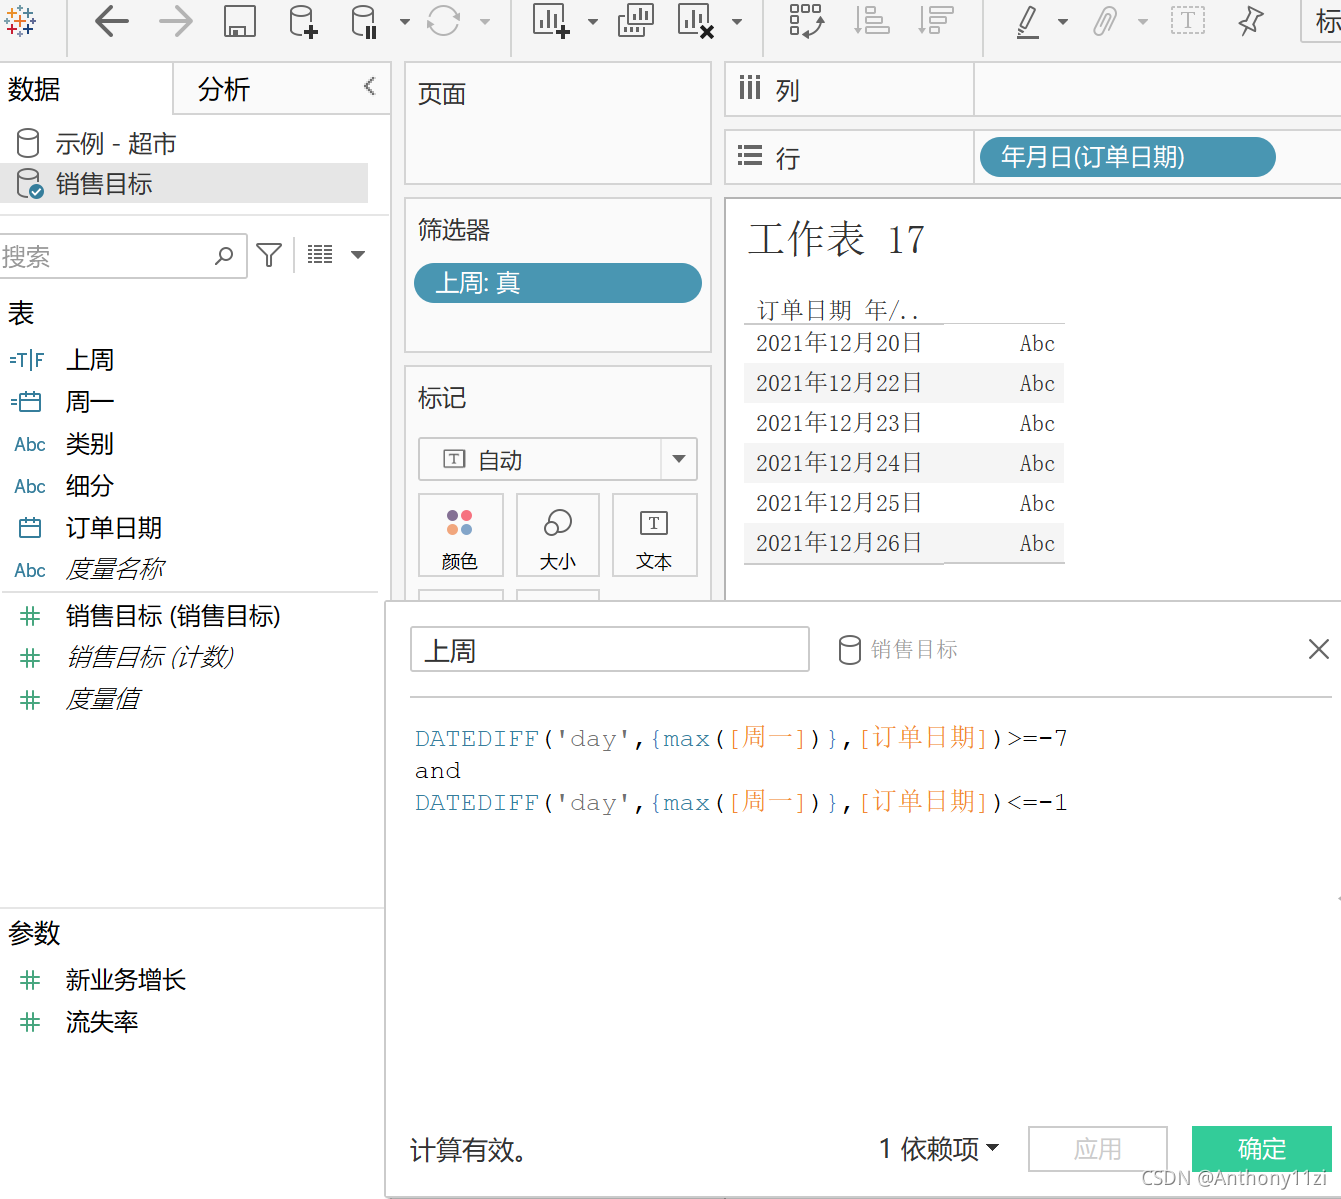Image resolution: width=1341 pixels, height=1199 pixels.
Task: Select the 销售目标 data source
Action: [105, 183]
